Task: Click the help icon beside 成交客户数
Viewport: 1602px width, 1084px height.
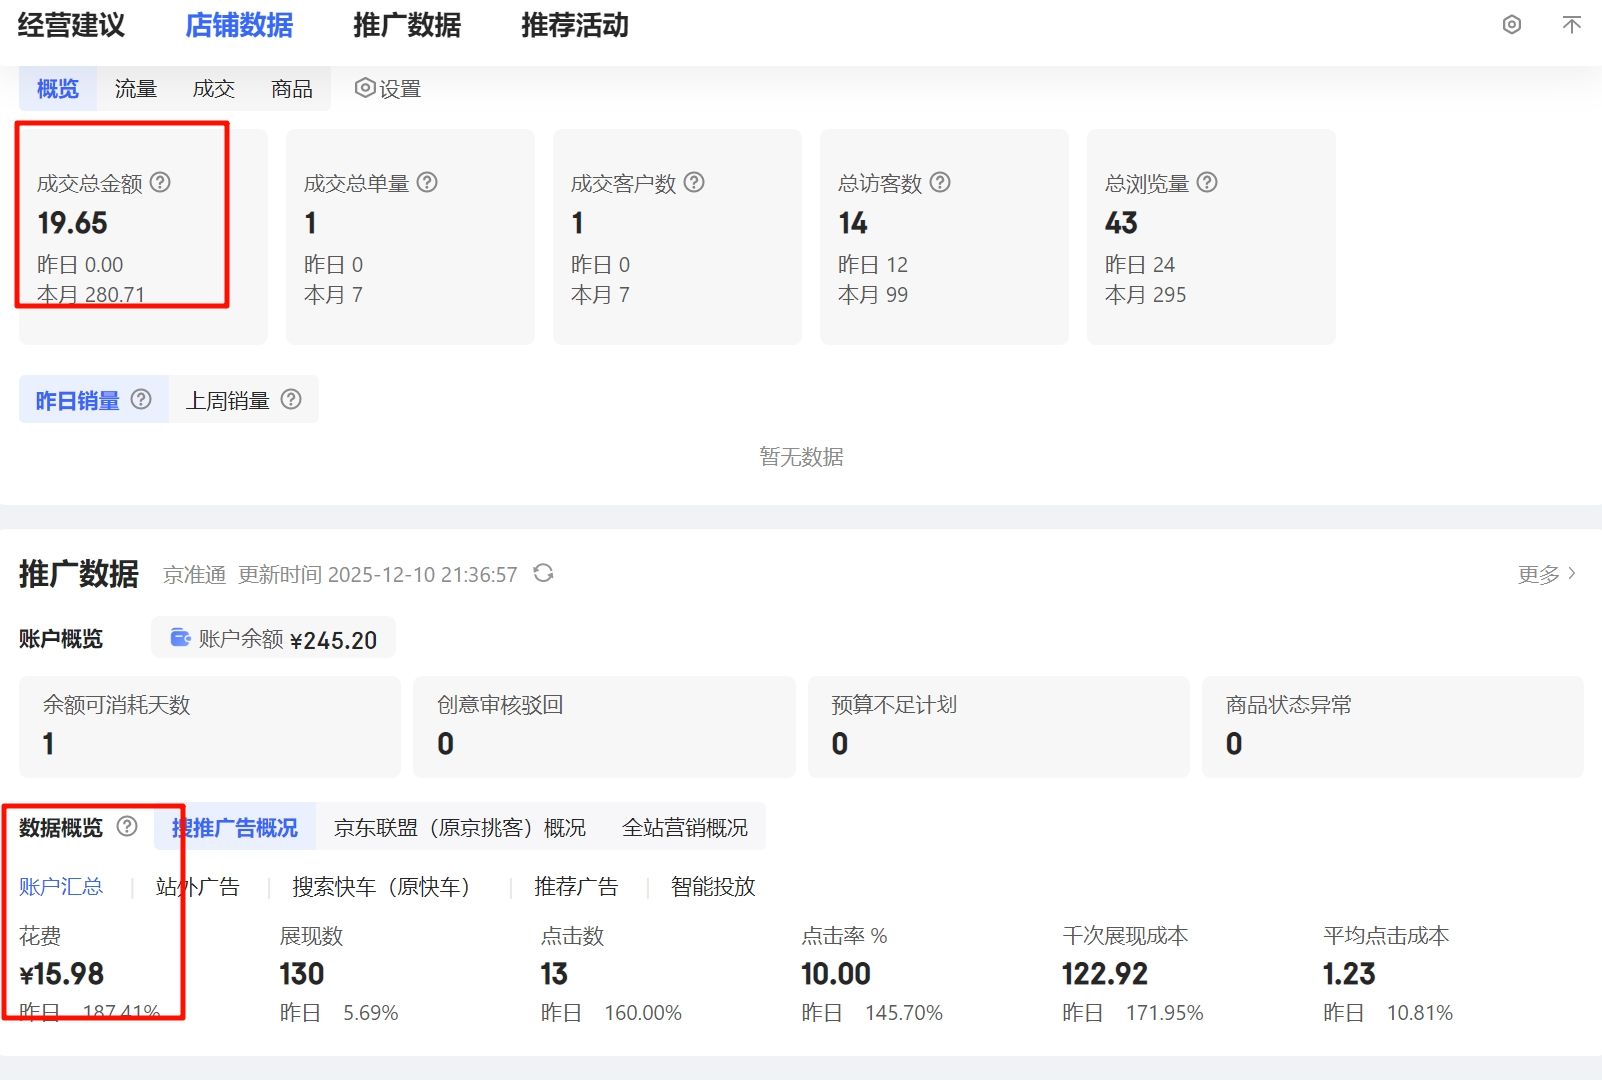Action: (x=694, y=182)
